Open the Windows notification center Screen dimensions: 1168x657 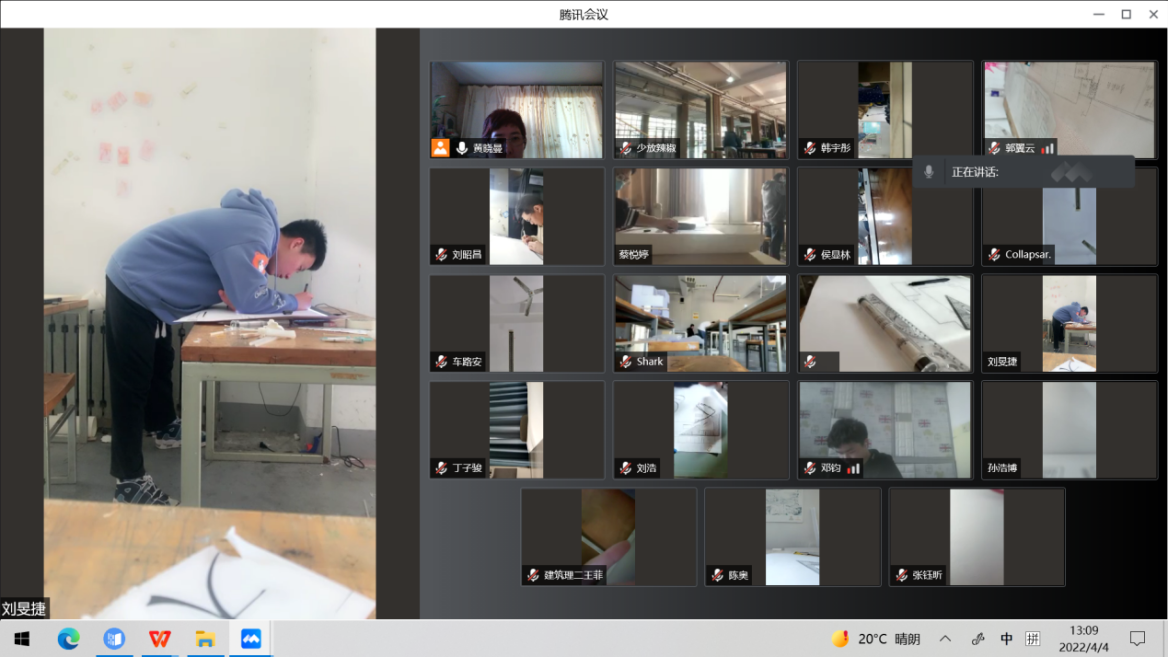(1137, 639)
